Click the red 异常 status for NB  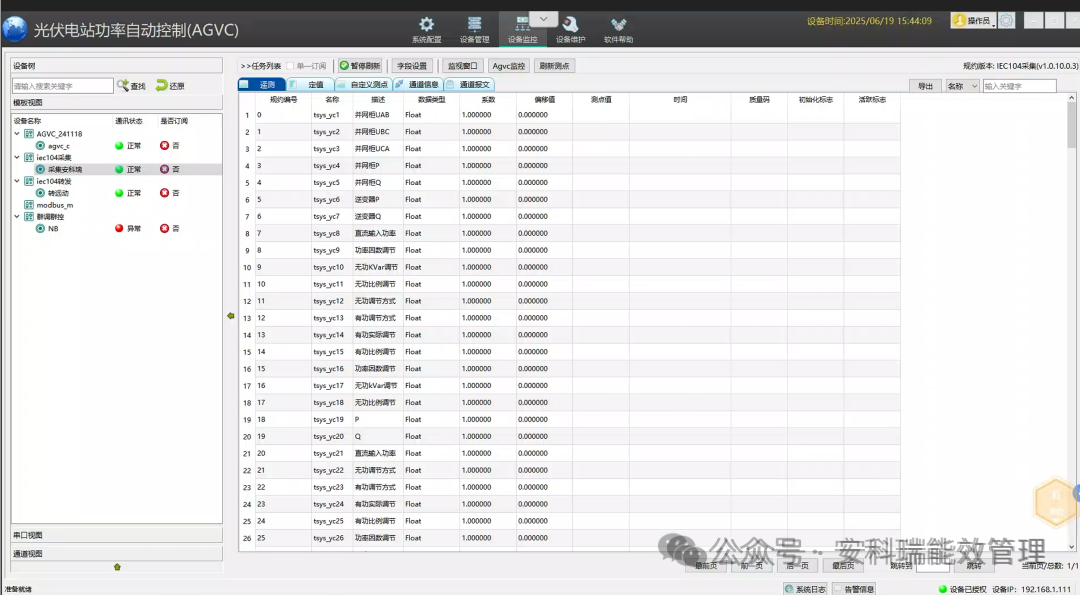pos(128,229)
